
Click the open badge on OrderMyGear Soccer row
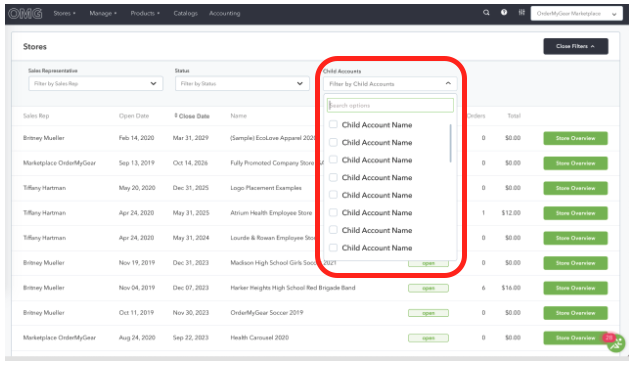pos(428,313)
